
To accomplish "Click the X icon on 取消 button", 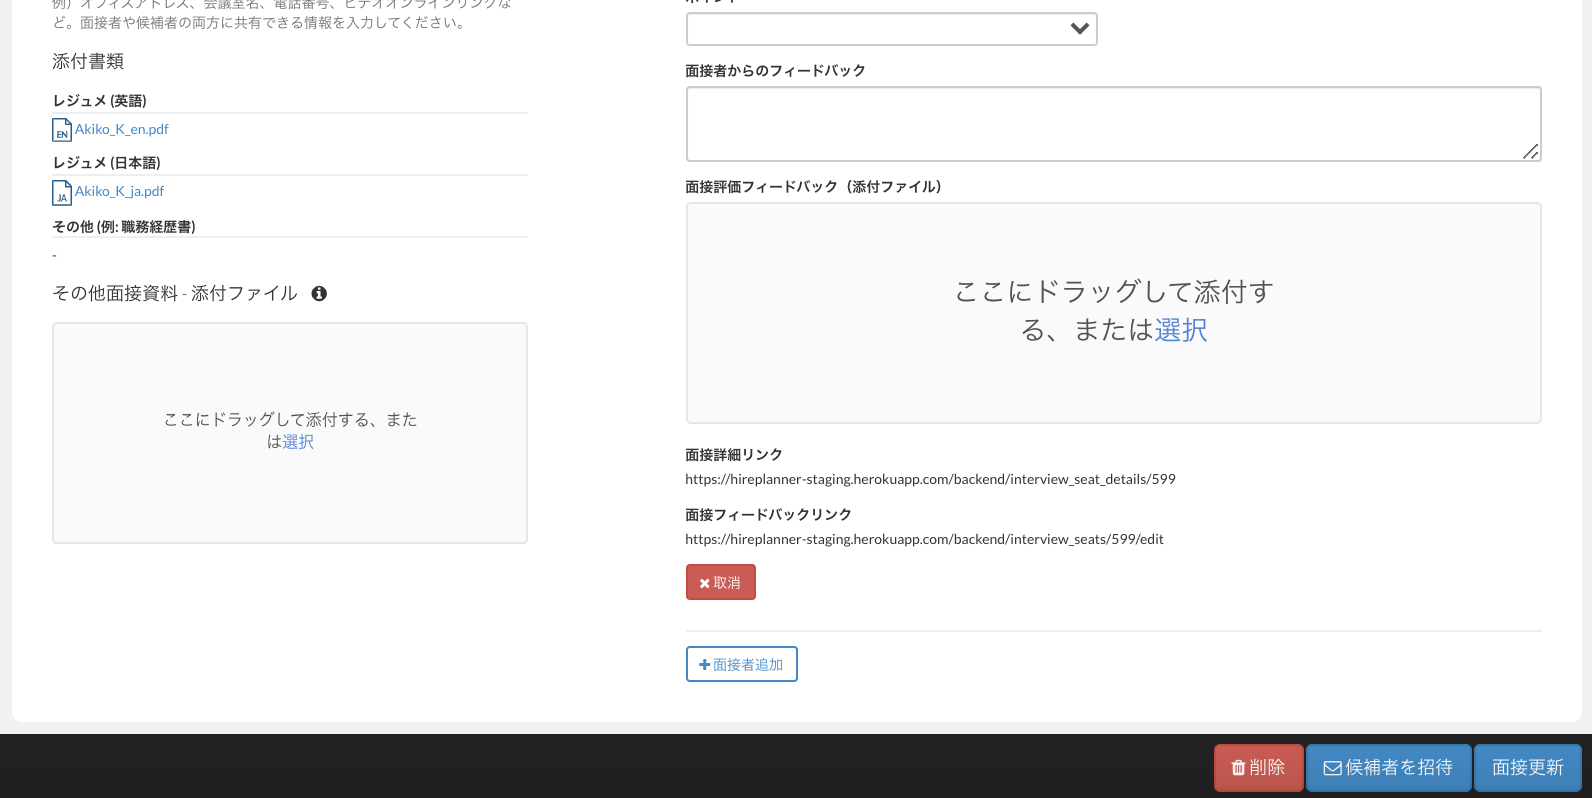I will (704, 583).
